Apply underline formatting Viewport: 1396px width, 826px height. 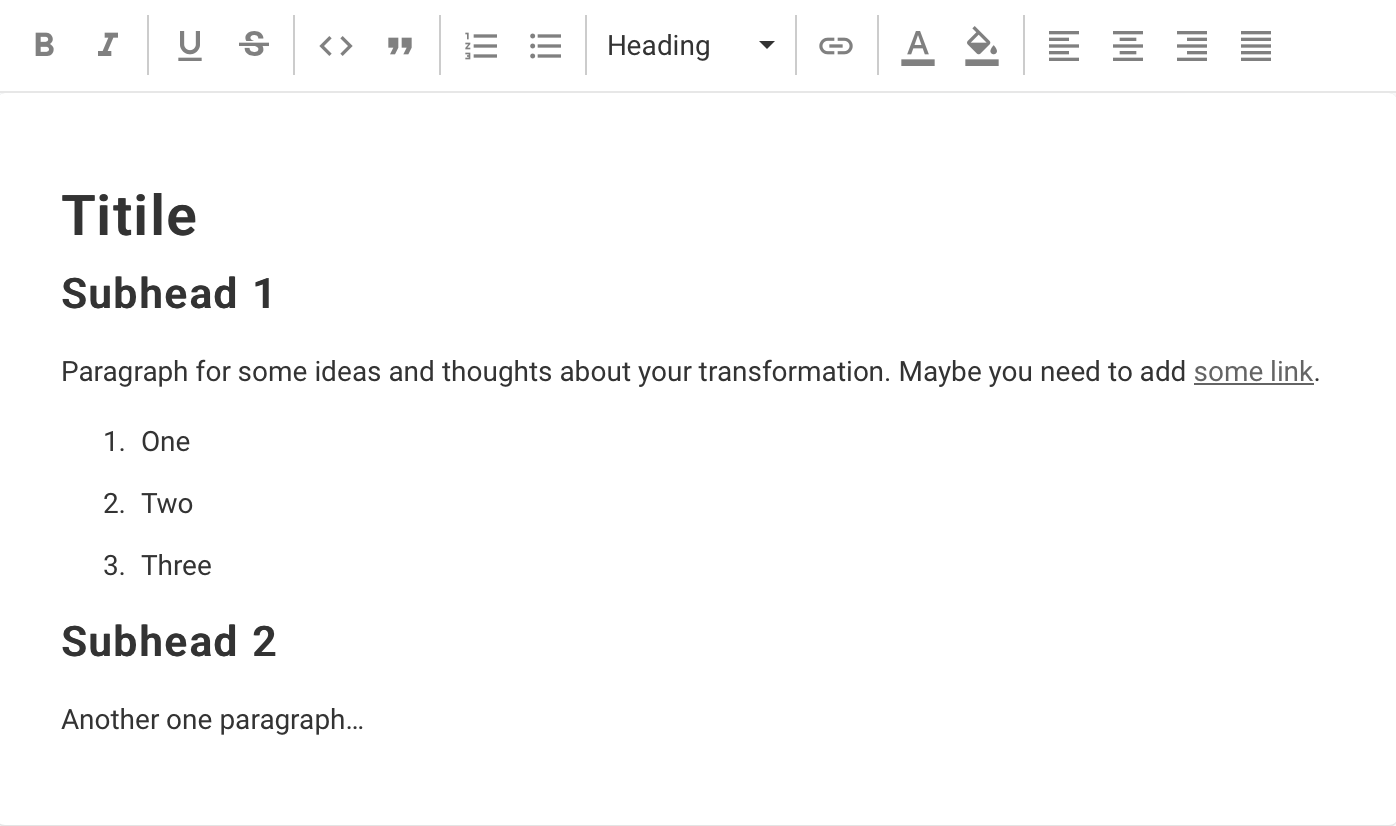click(x=190, y=45)
